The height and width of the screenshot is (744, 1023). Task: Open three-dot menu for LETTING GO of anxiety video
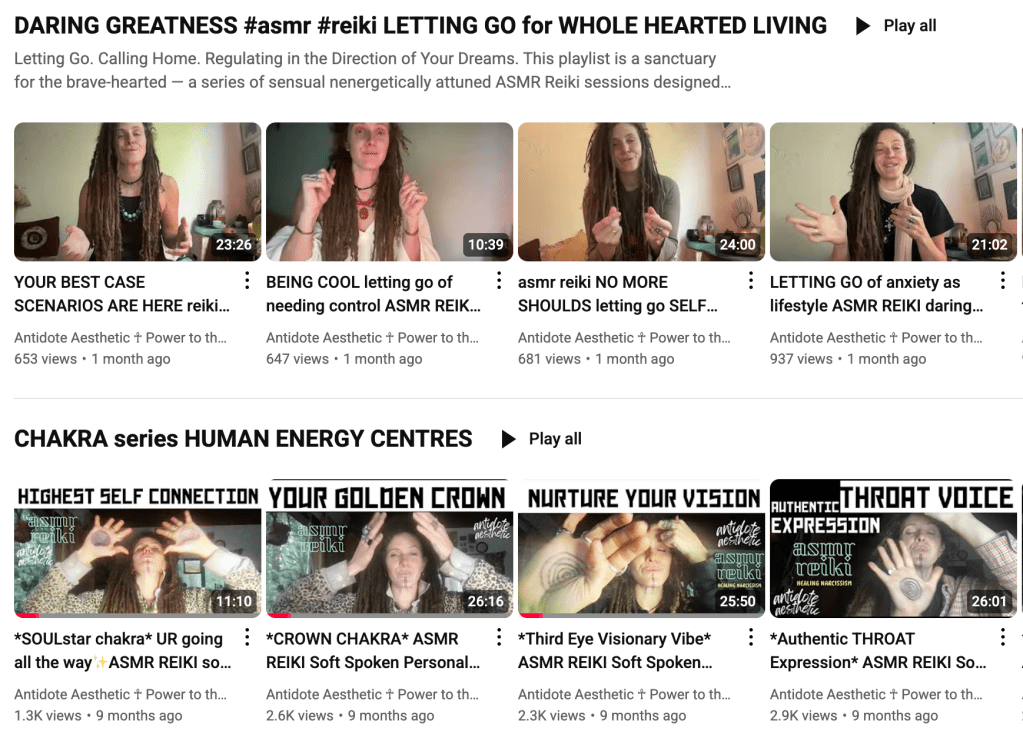click(1002, 281)
